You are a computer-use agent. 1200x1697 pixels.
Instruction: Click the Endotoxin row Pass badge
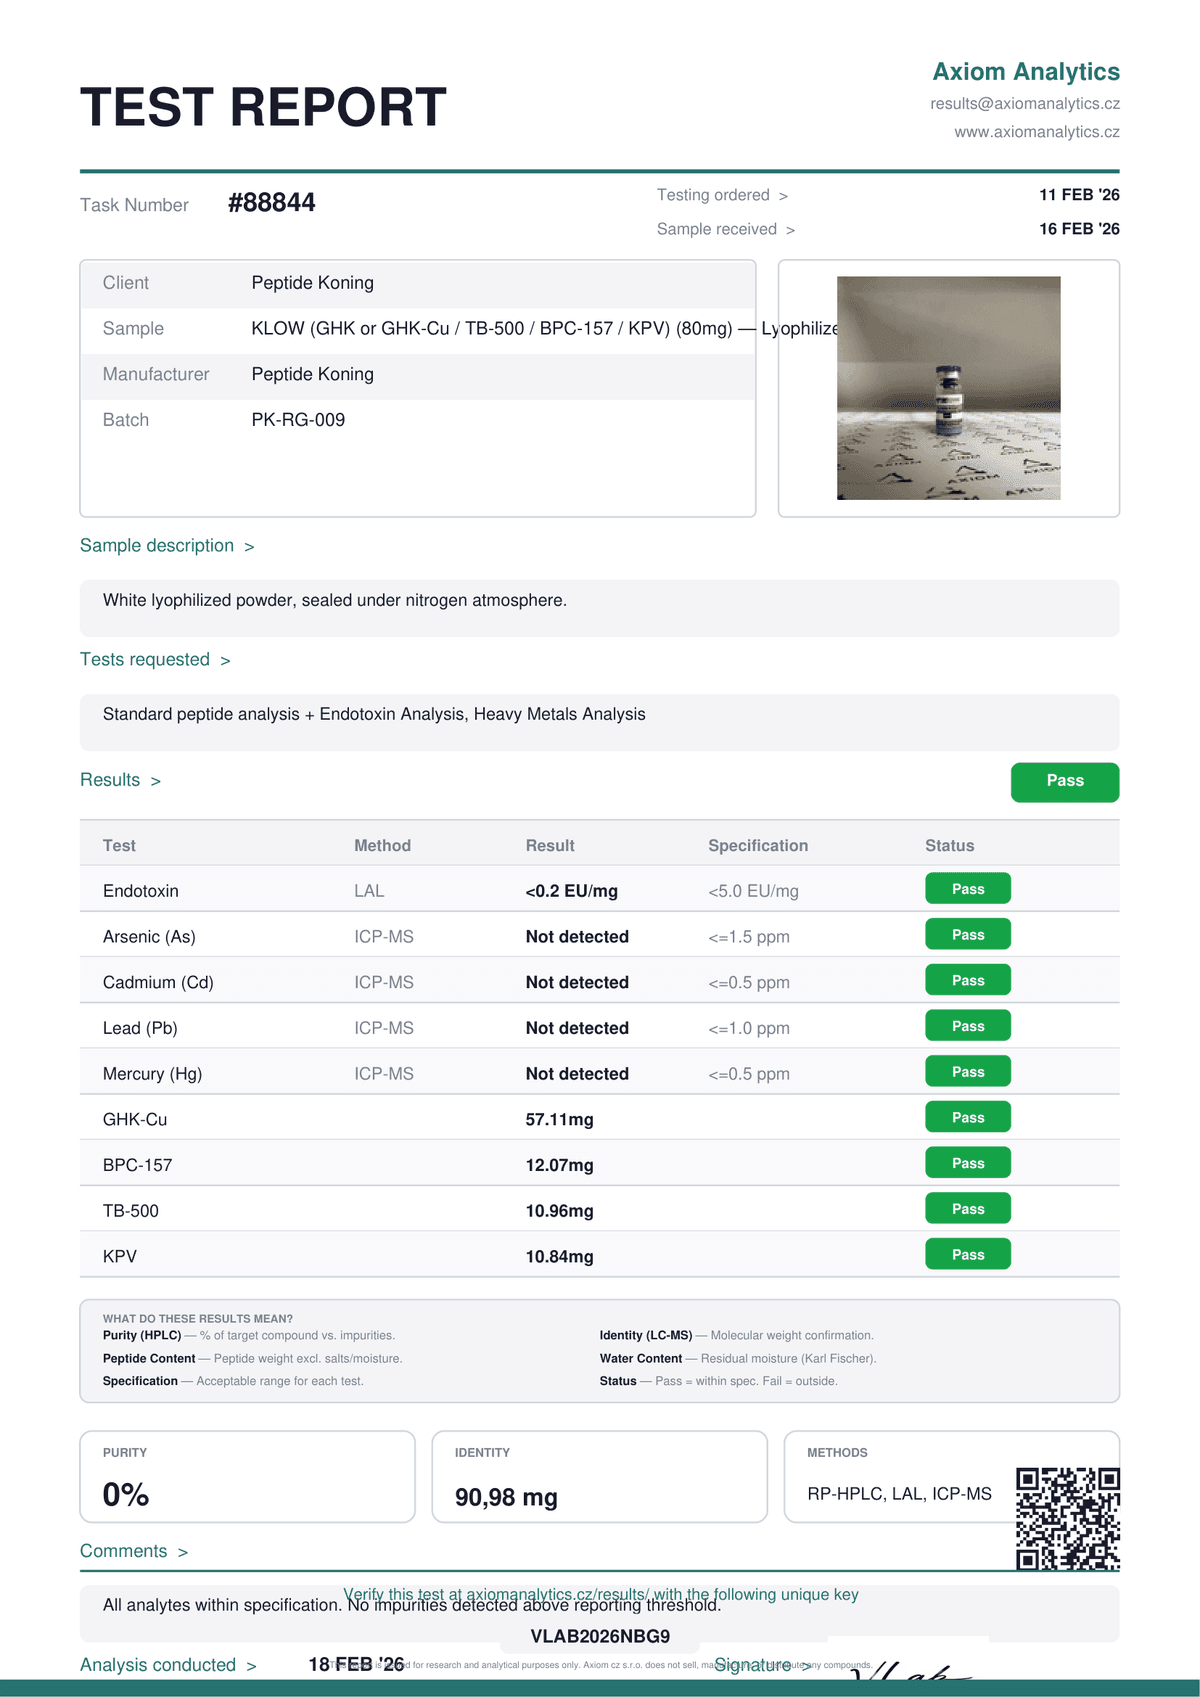968,889
